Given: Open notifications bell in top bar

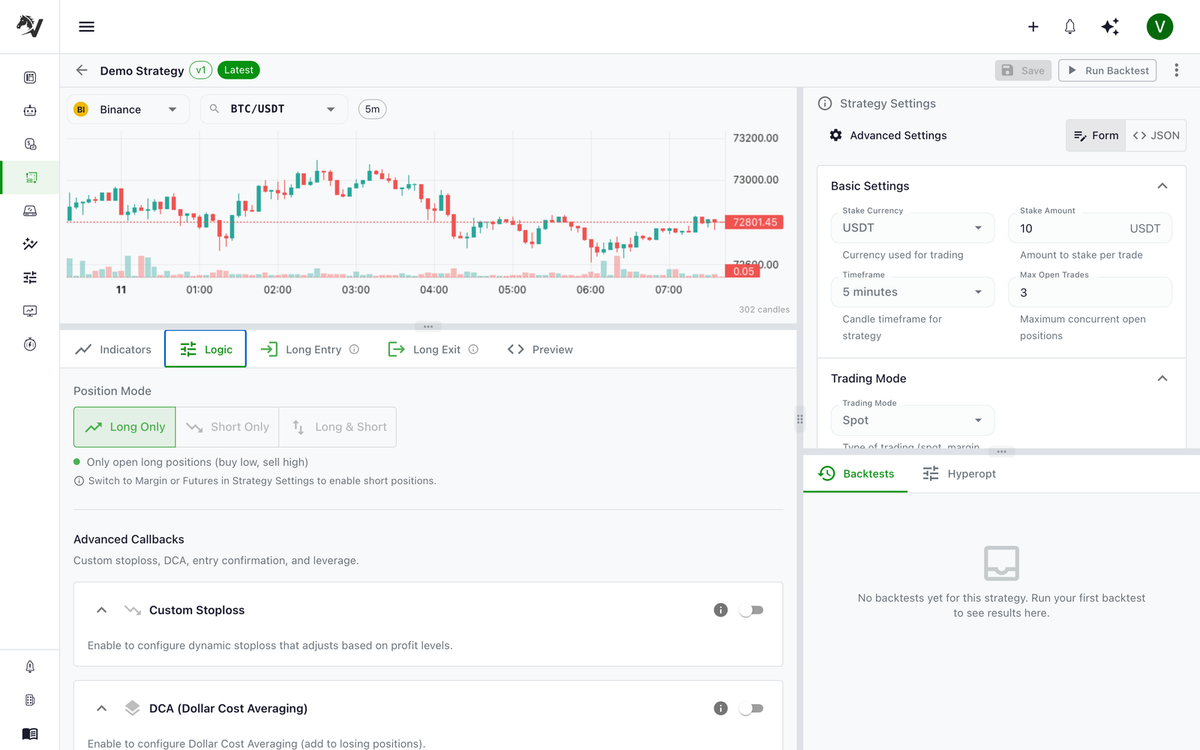Looking at the screenshot, I should point(1070,27).
